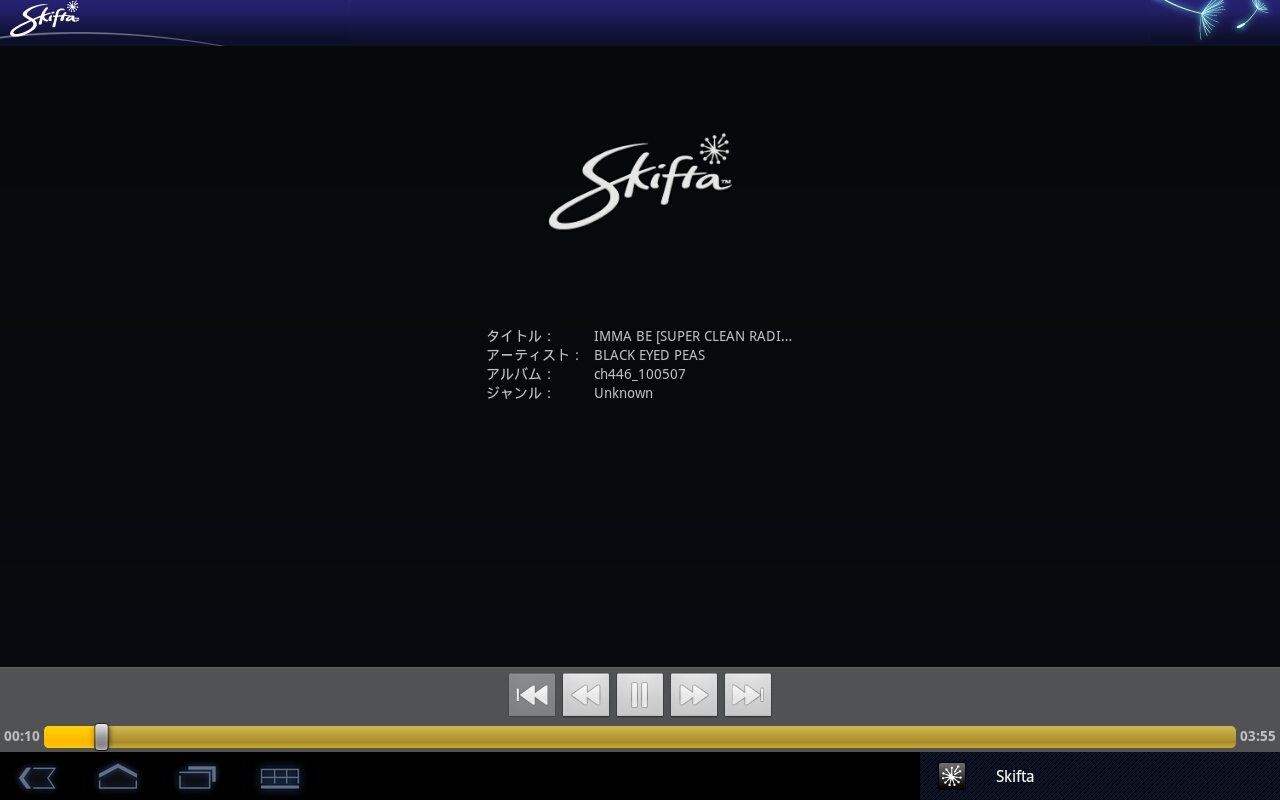Viewport: 1280px width, 800px height.
Task: Open the Android menu grid icon
Action: tap(280, 777)
